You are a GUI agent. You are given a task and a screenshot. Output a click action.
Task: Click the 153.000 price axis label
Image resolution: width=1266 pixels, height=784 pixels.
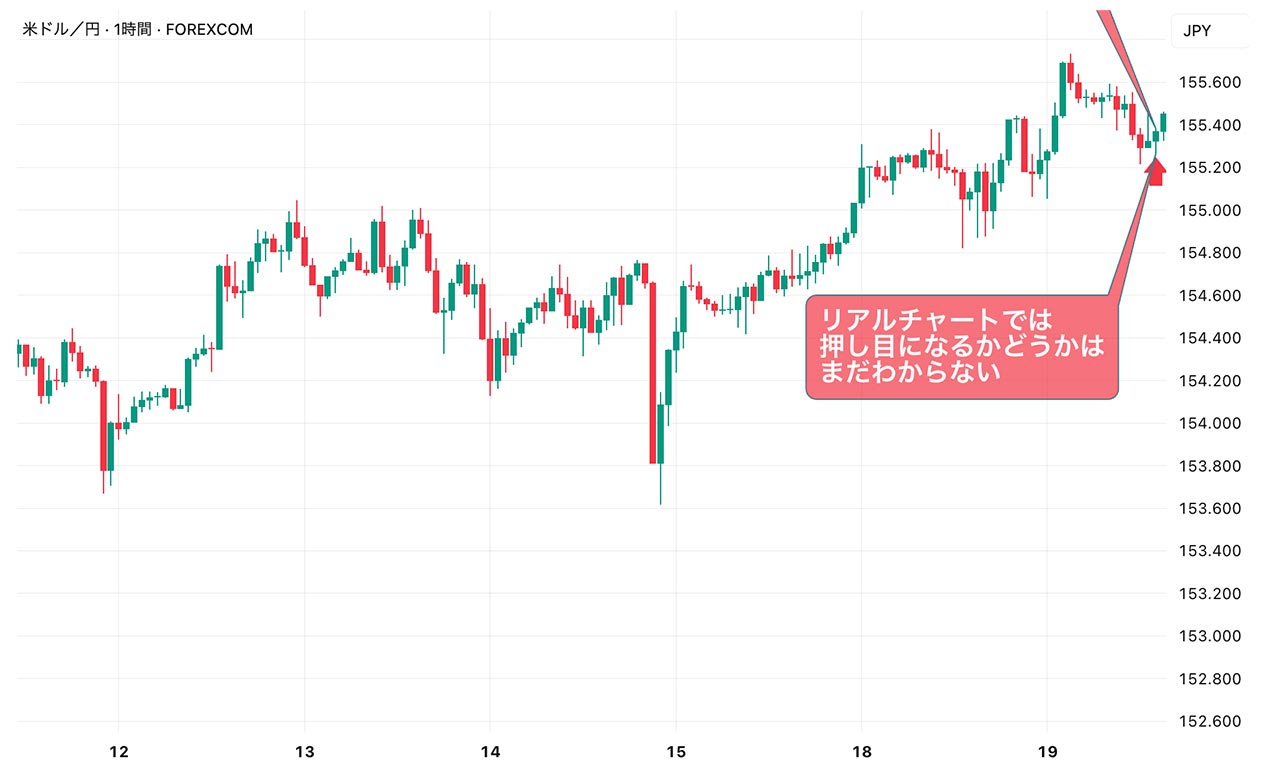pyautogui.click(x=1209, y=636)
